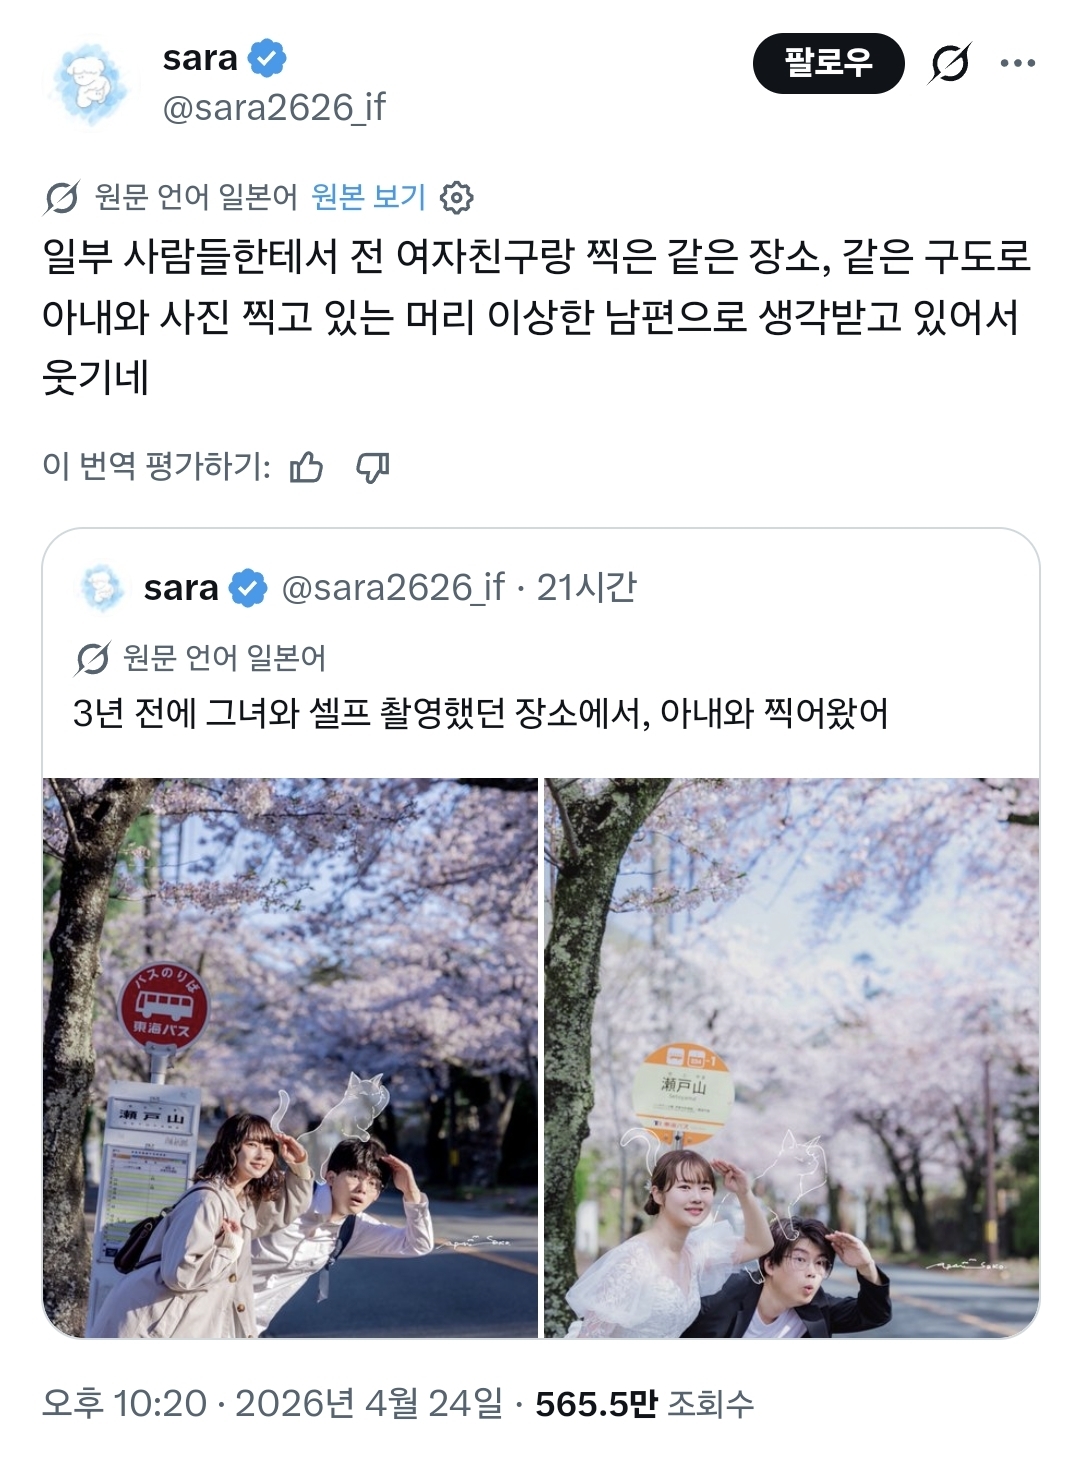Tap the translation icon before 원문 언어 일본어

pyautogui.click(x=61, y=198)
